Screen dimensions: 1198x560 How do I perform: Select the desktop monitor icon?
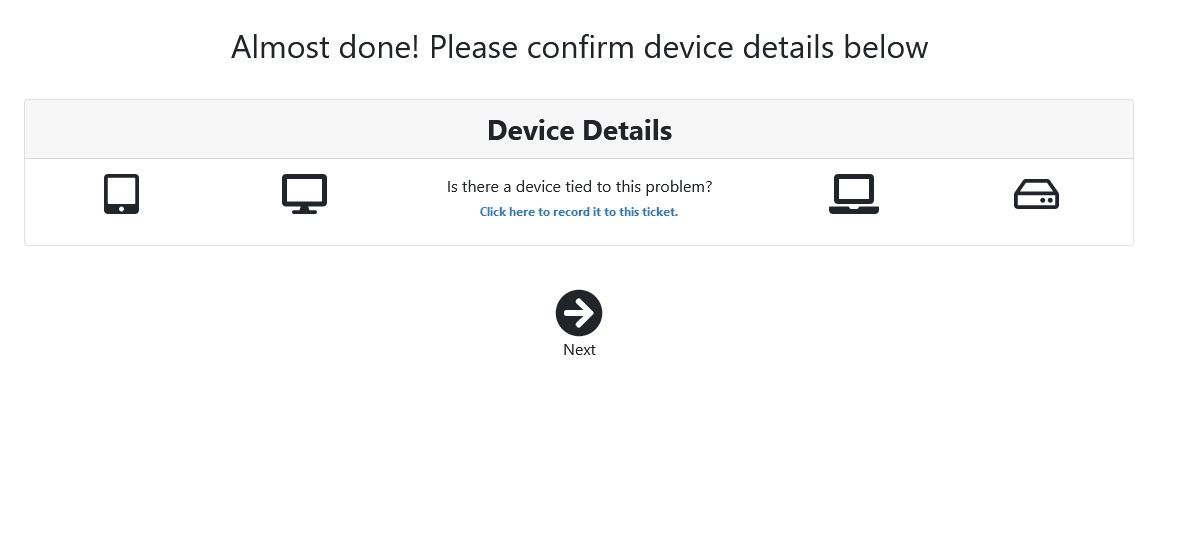click(304, 194)
